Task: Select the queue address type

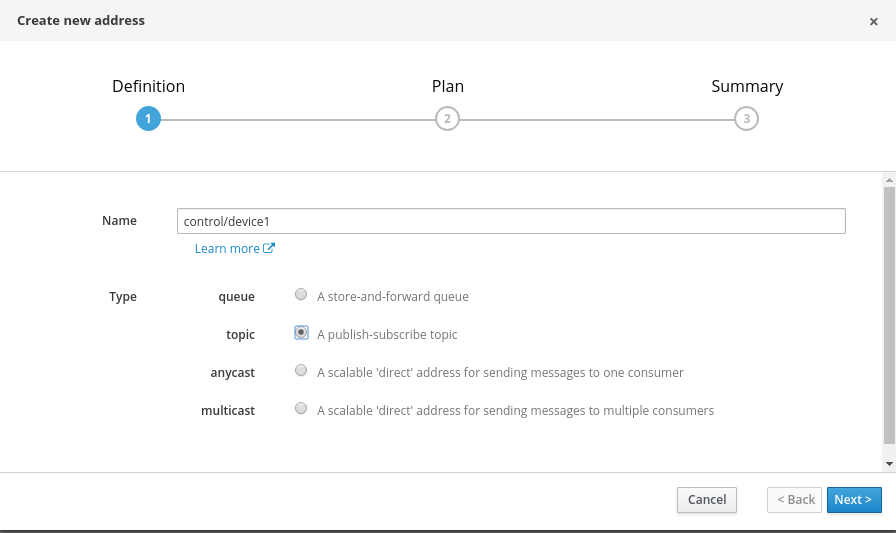Action: (301, 295)
